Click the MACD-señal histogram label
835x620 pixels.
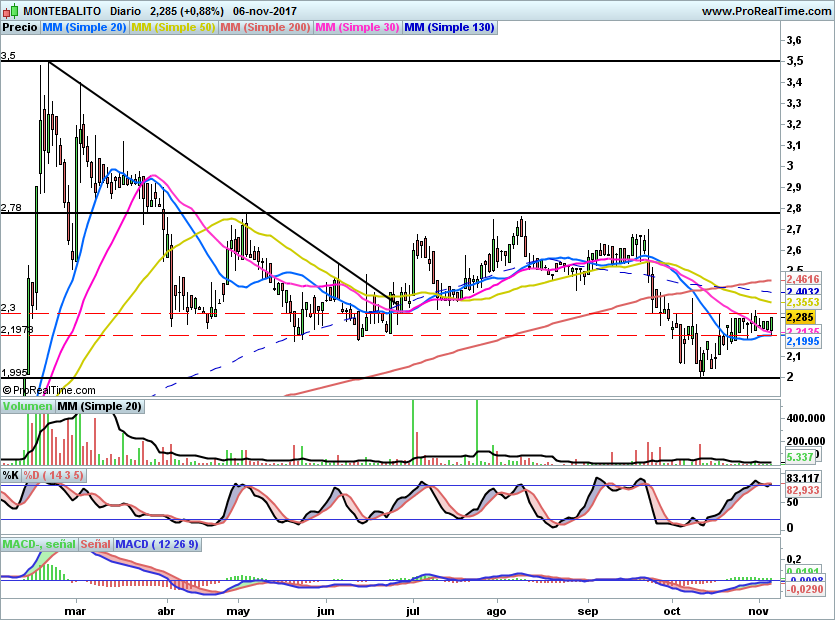point(39,544)
